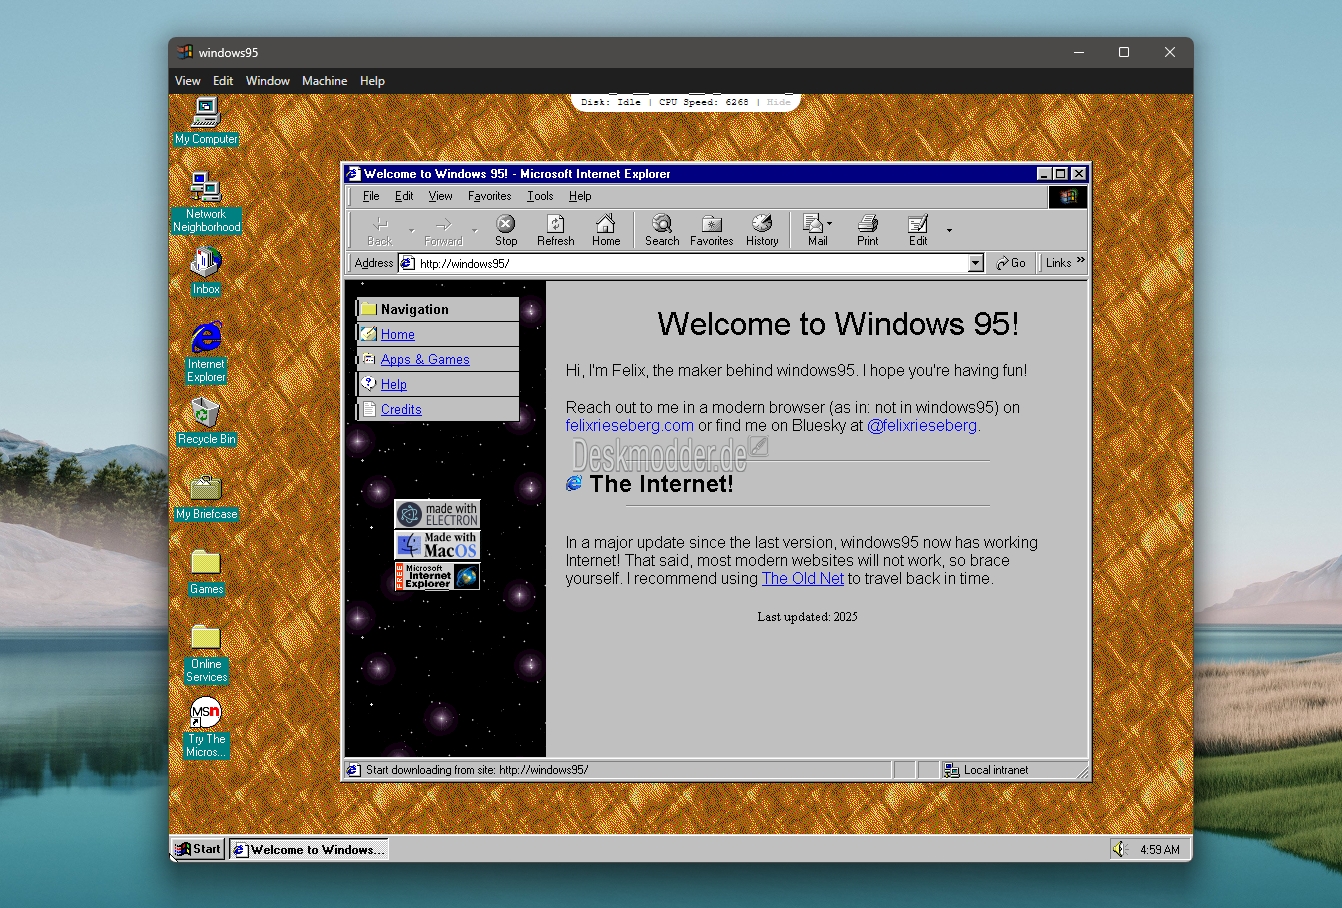Open the Tools menu in Internet Explorer
This screenshot has height=908, width=1342.
click(540, 196)
